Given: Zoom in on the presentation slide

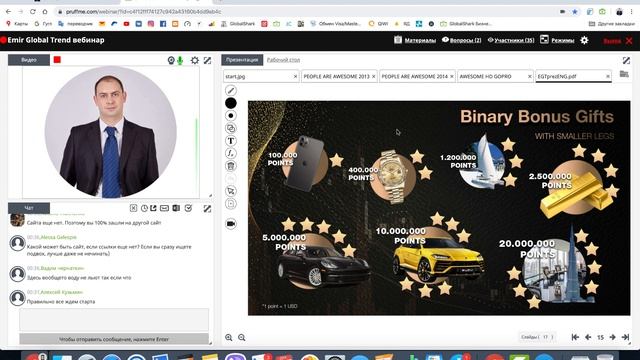Looking at the screenshot, I should point(229,338).
